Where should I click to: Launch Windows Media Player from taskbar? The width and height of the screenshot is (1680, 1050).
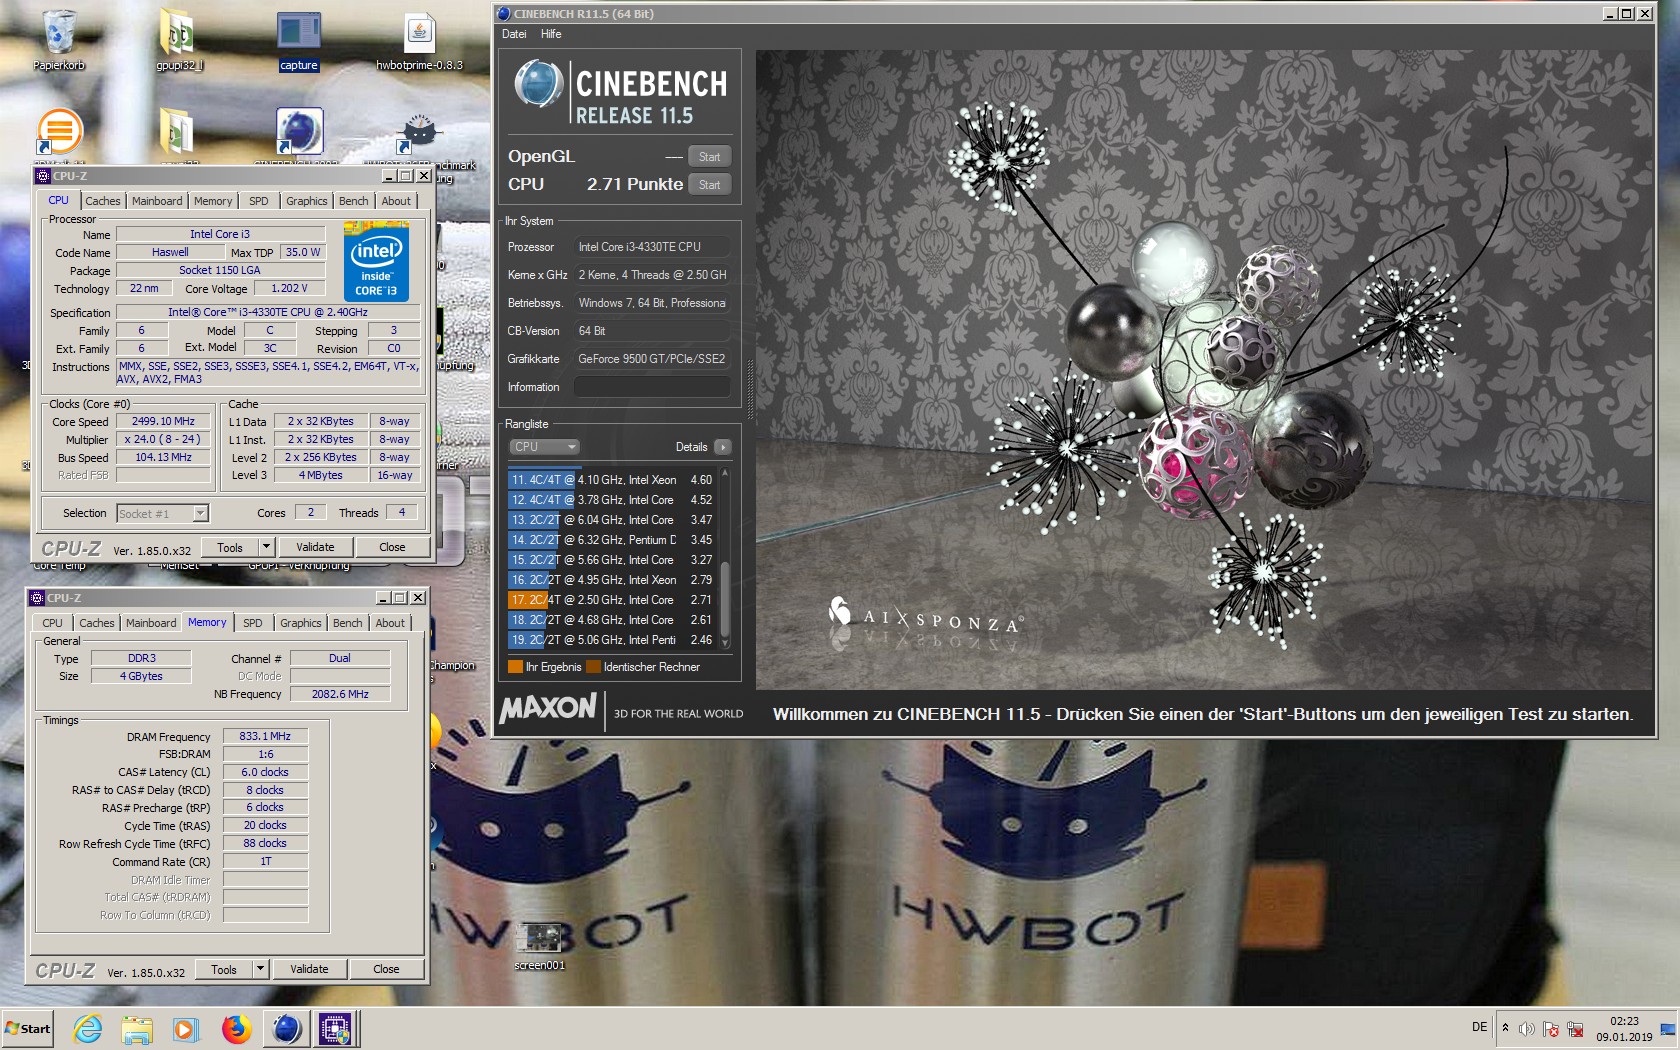(x=186, y=1028)
